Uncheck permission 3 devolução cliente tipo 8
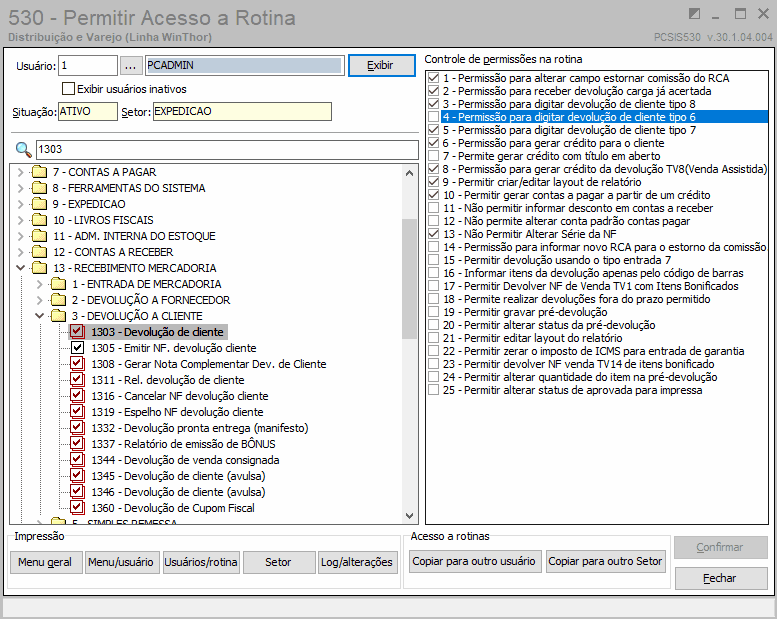The height and width of the screenshot is (619, 777). [434, 104]
